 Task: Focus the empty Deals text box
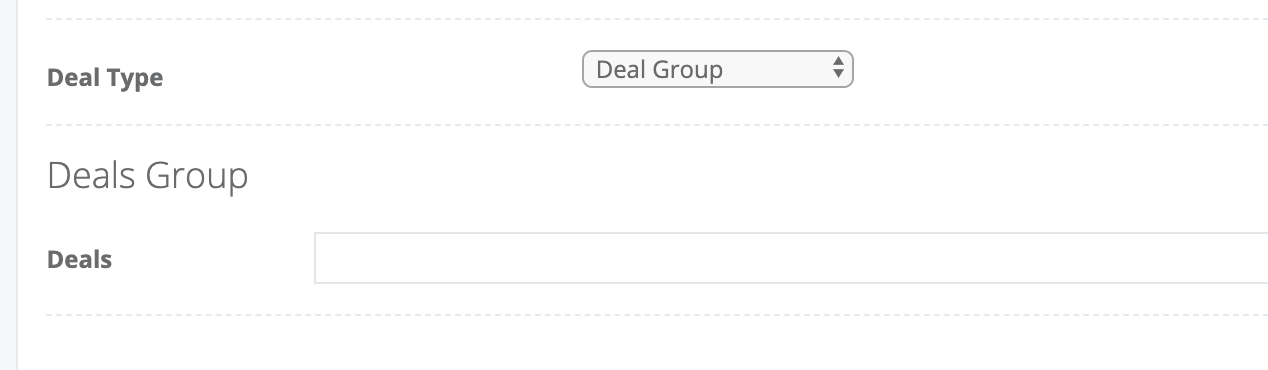tap(791, 258)
